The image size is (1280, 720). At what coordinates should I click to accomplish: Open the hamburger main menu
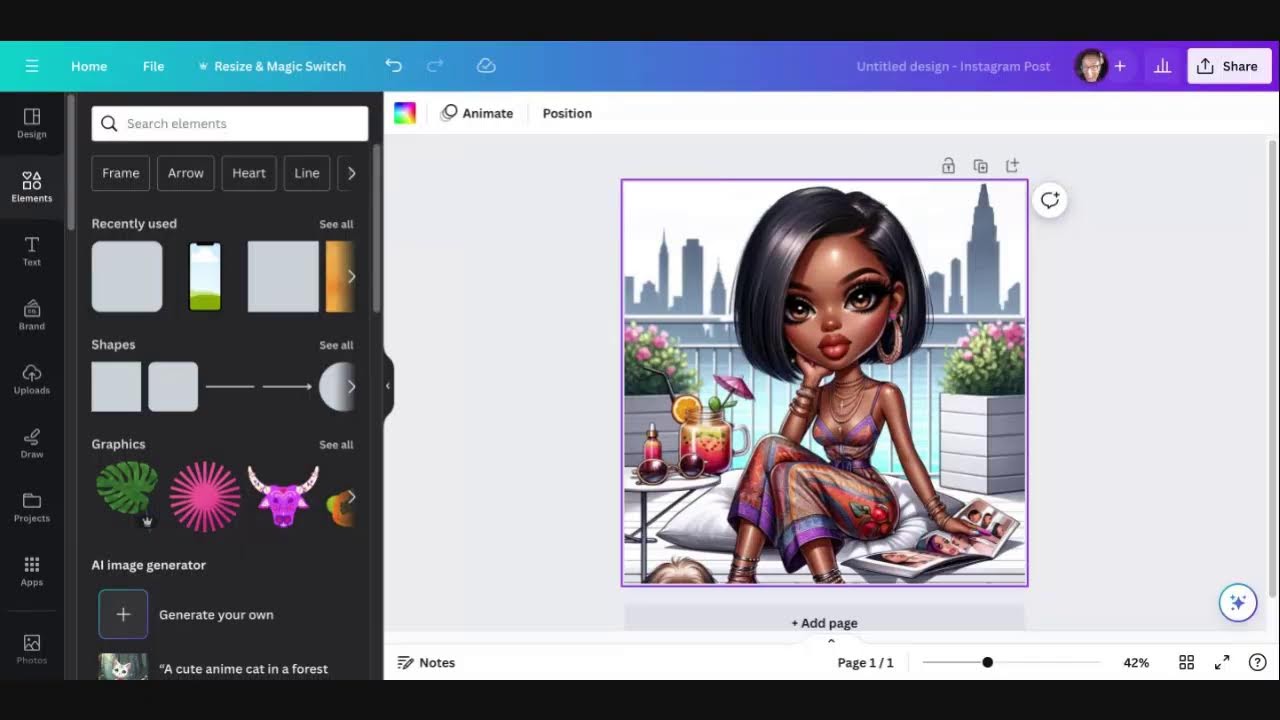point(32,66)
